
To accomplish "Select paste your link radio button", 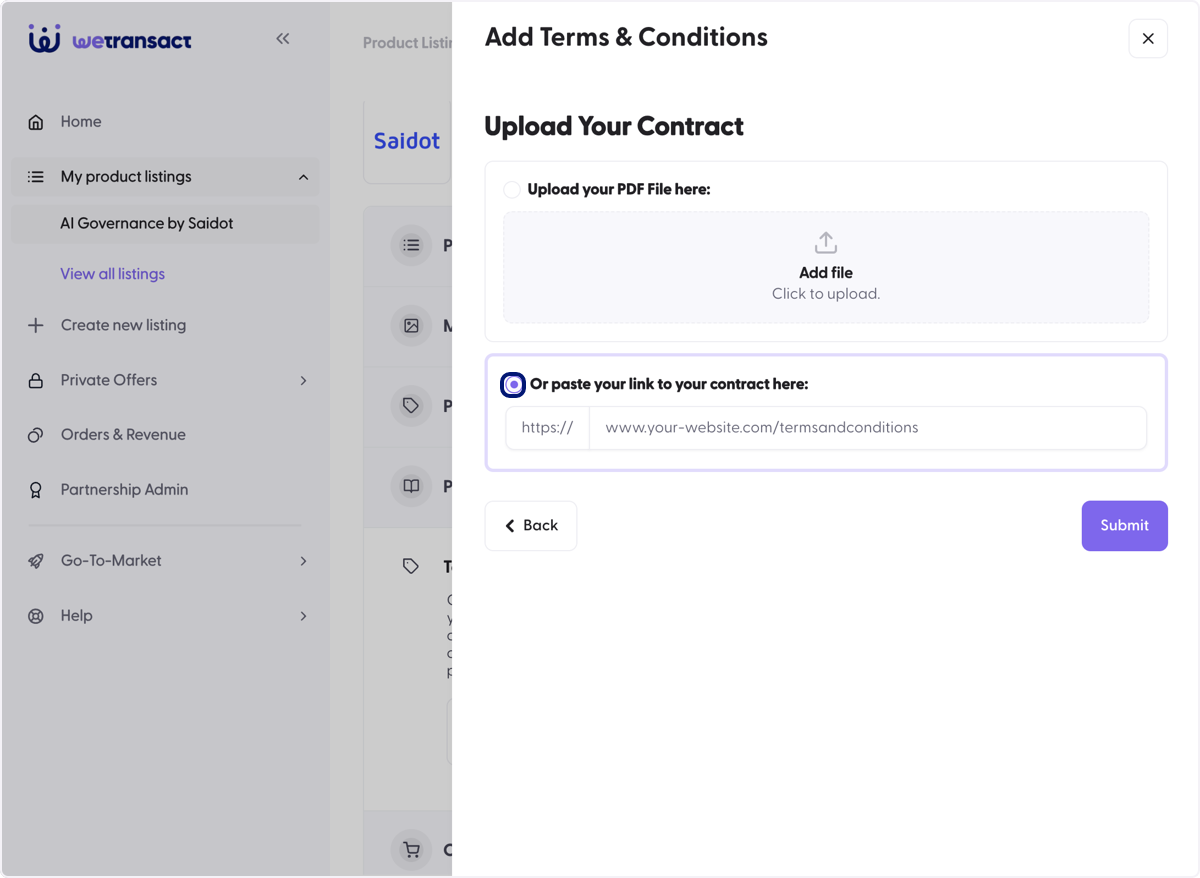I will pos(514,385).
